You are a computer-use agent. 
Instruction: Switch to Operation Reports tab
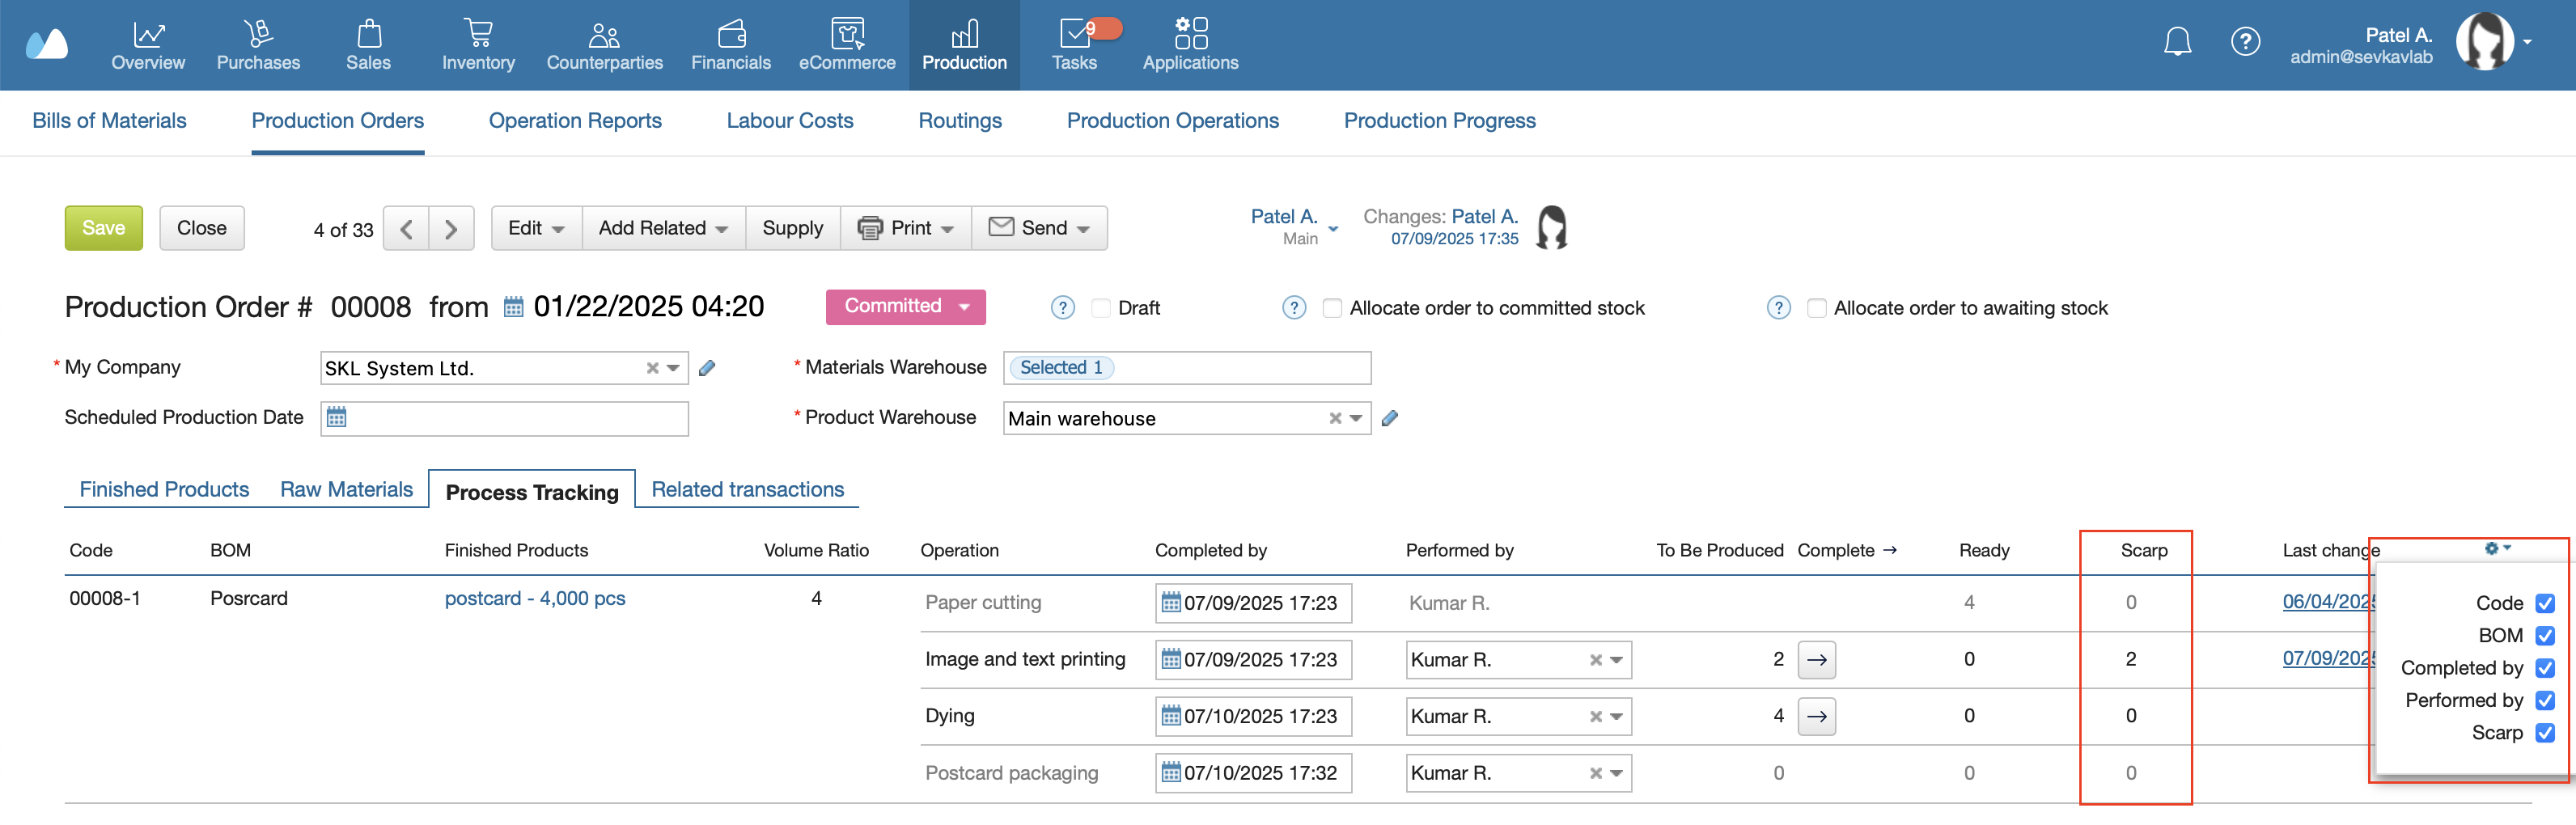point(575,121)
